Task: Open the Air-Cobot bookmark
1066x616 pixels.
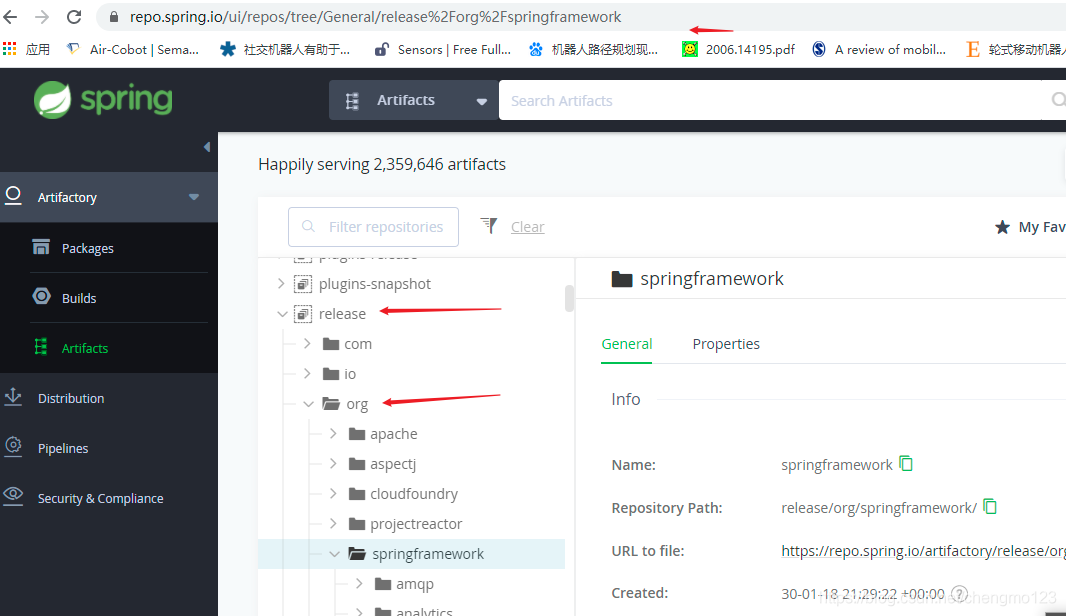Action: click(x=133, y=49)
